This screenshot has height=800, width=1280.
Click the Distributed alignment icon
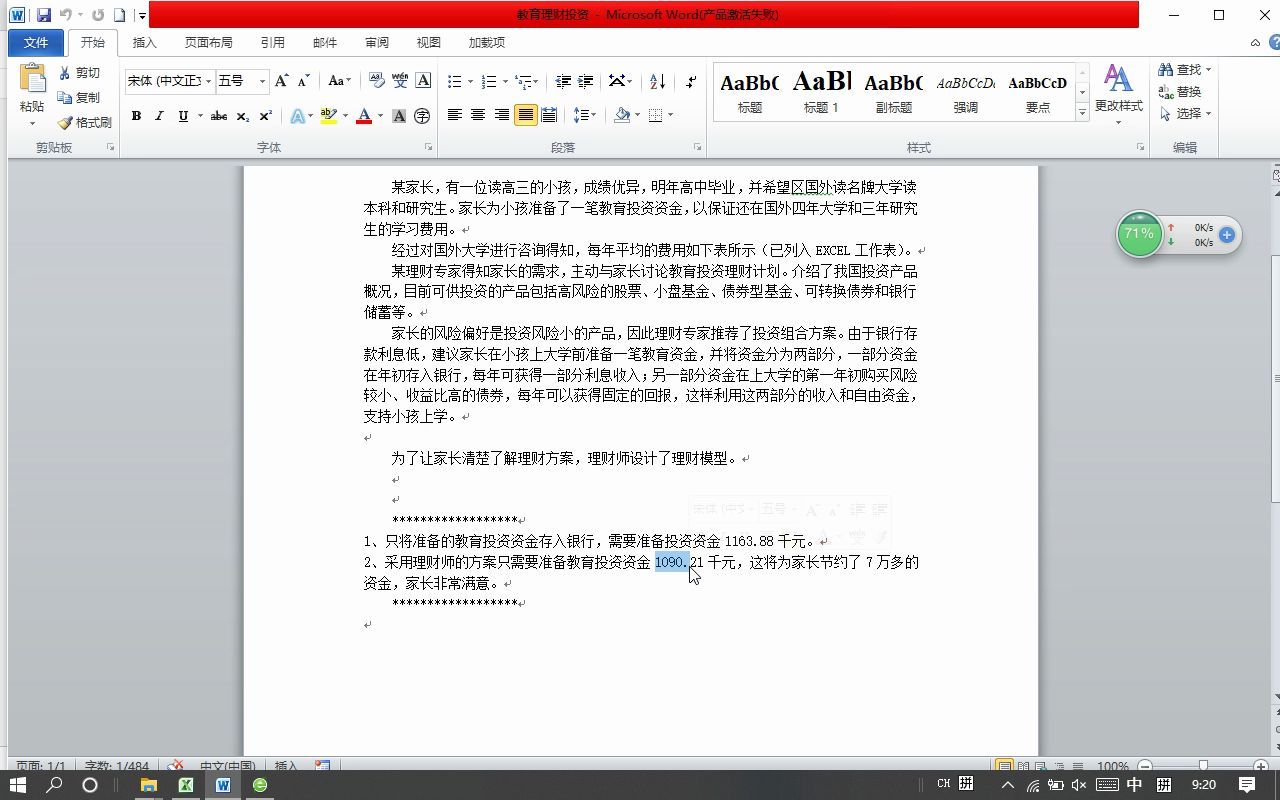[549, 115]
